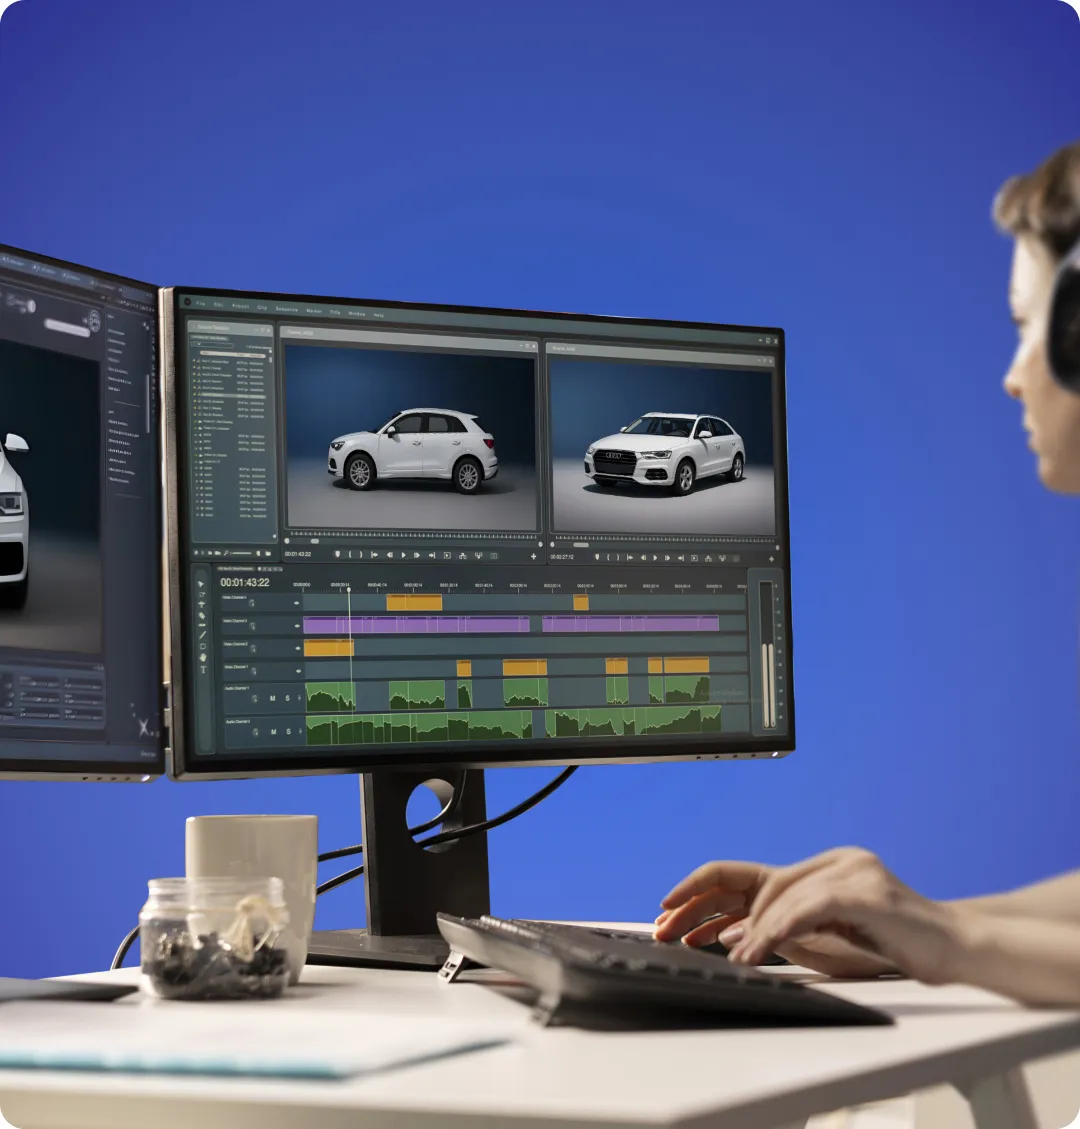
Task: Select the Selection arrow tool
Action: point(201,582)
